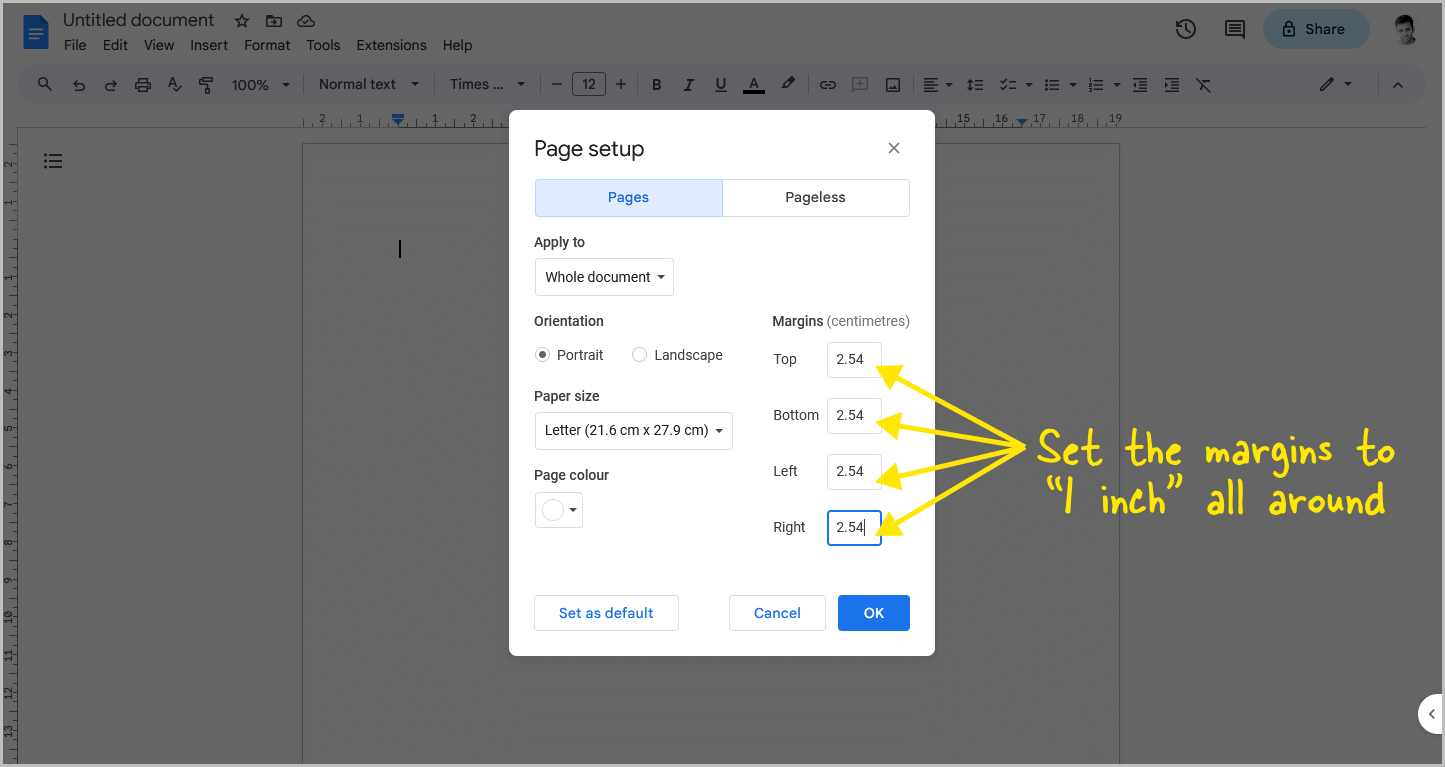Viewport: 1445px width, 767px height.
Task: Select the Print icon
Action: [x=143, y=84]
